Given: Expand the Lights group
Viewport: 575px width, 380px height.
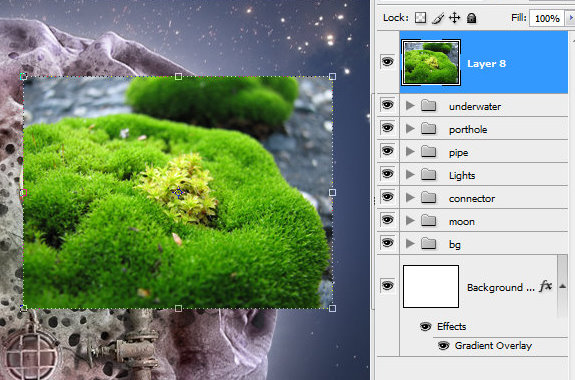Looking at the screenshot, I should [410, 175].
